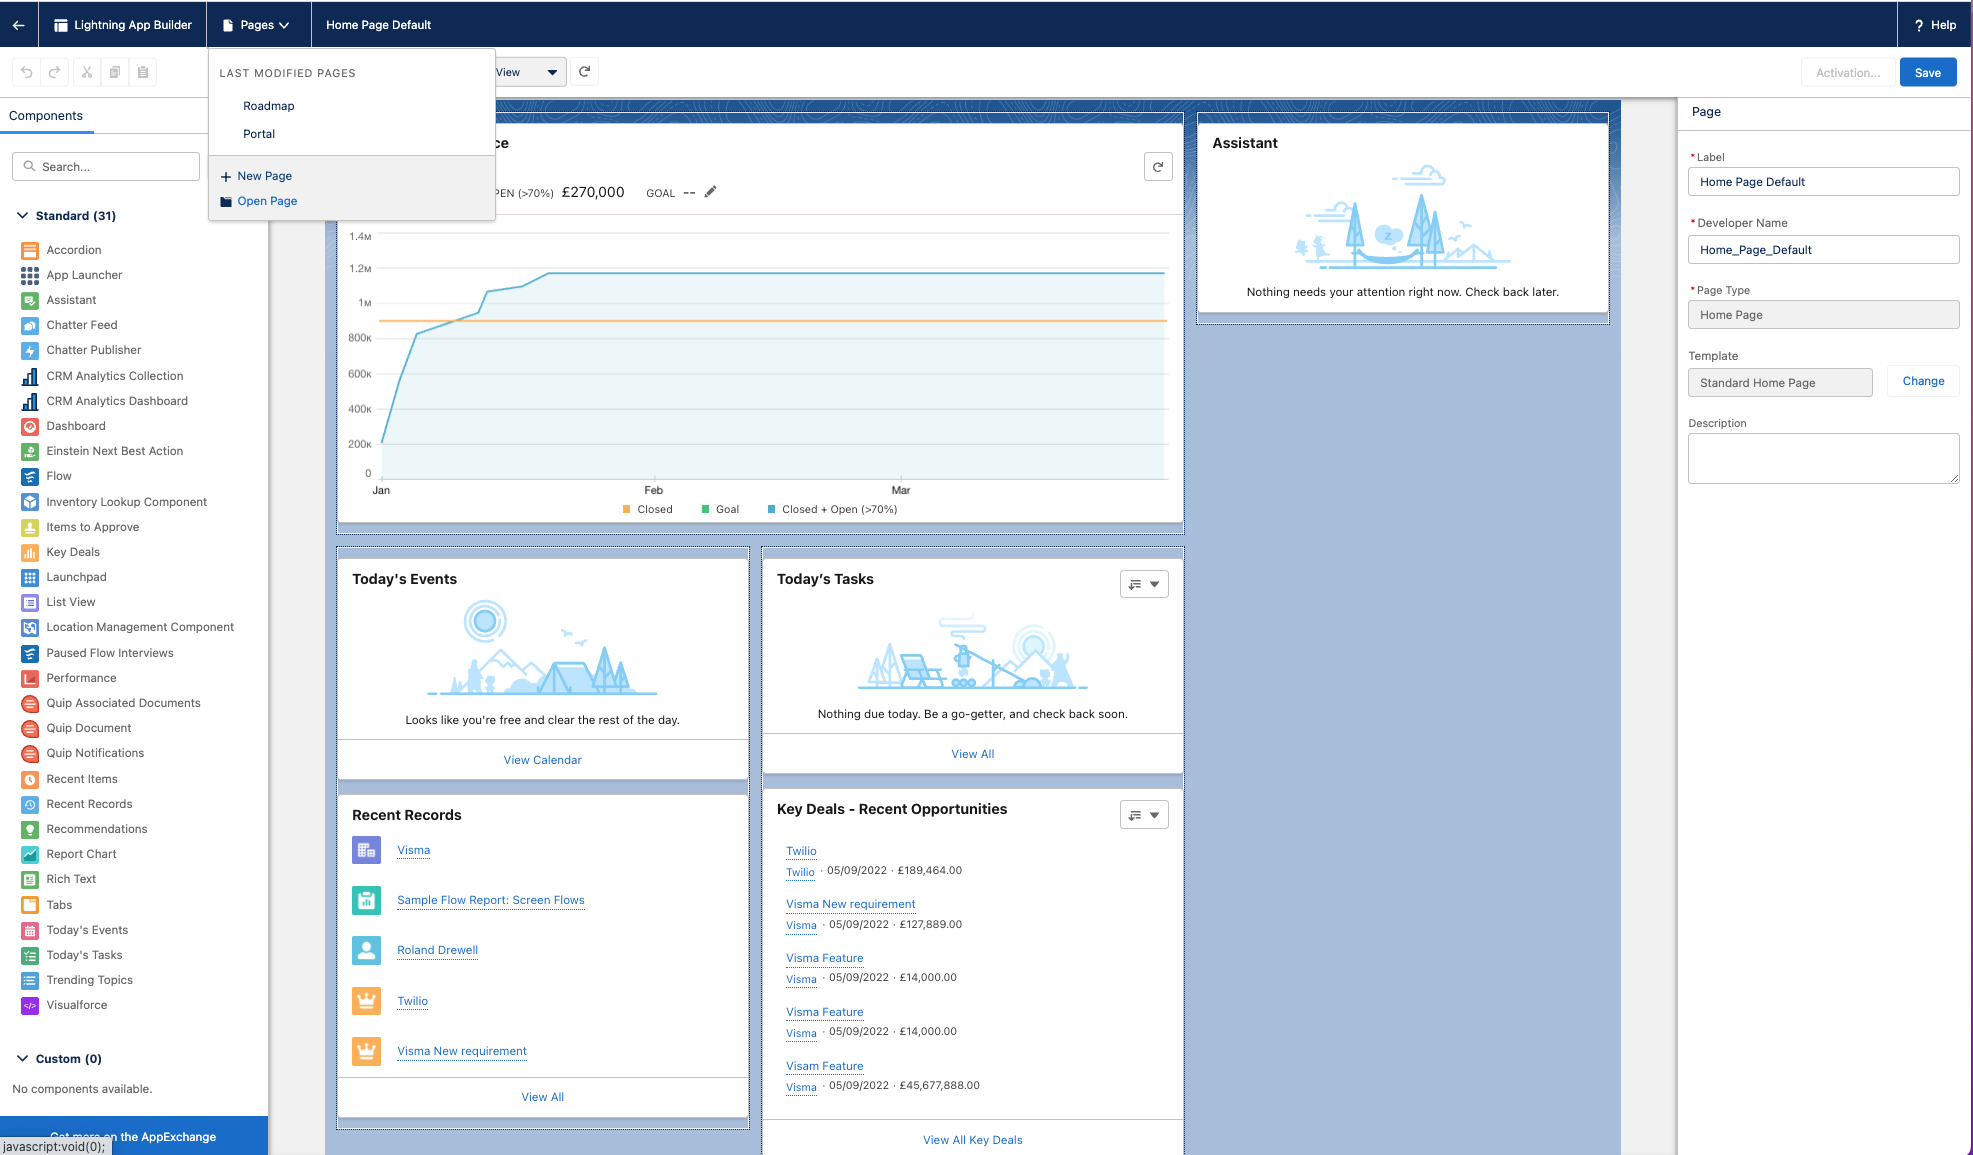The image size is (1973, 1155).
Task: Select the Dashboard component icon
Action: (30, 426)
